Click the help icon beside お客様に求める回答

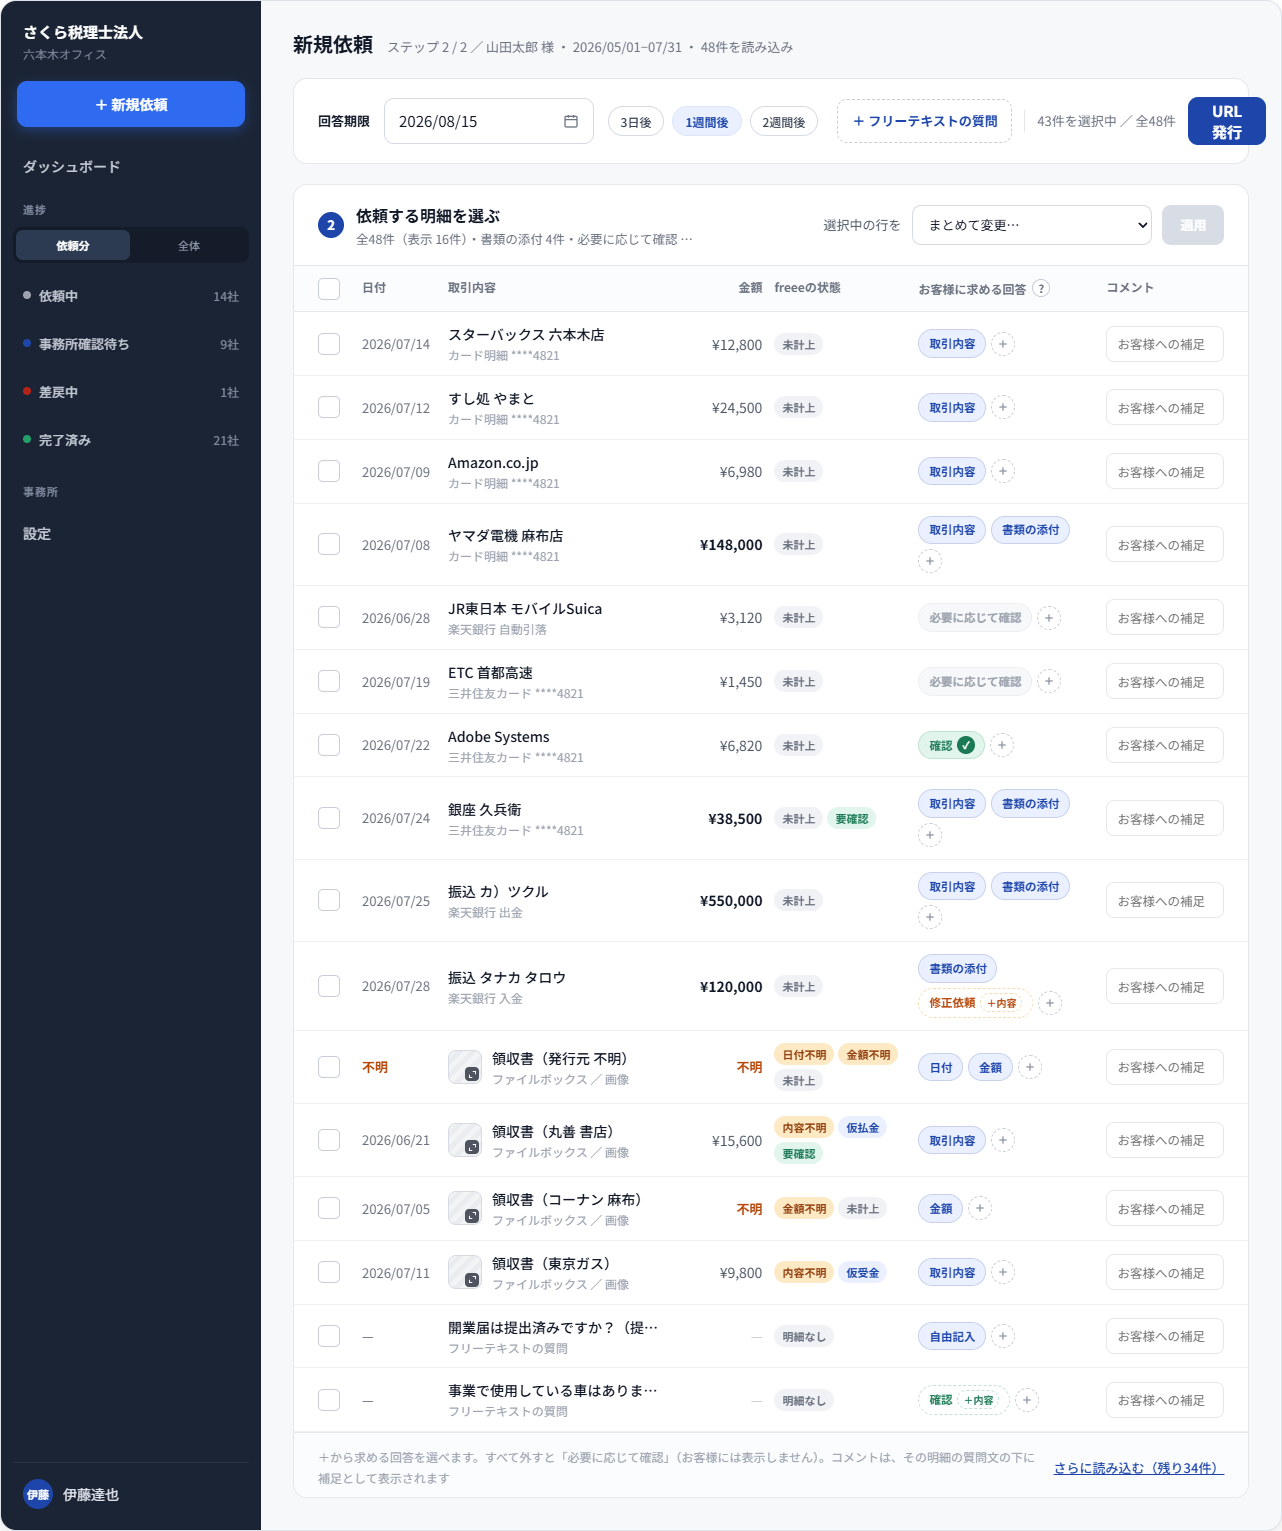point(1041,288)
